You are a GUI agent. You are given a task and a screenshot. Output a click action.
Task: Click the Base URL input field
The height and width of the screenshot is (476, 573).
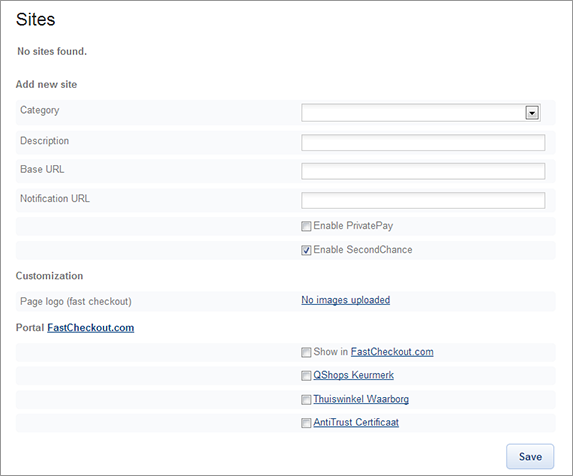click(x=423, y=171)
